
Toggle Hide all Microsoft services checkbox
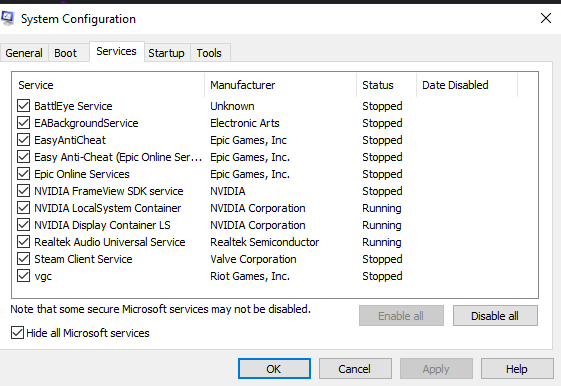pyautogui.click(x=17, y=333)
